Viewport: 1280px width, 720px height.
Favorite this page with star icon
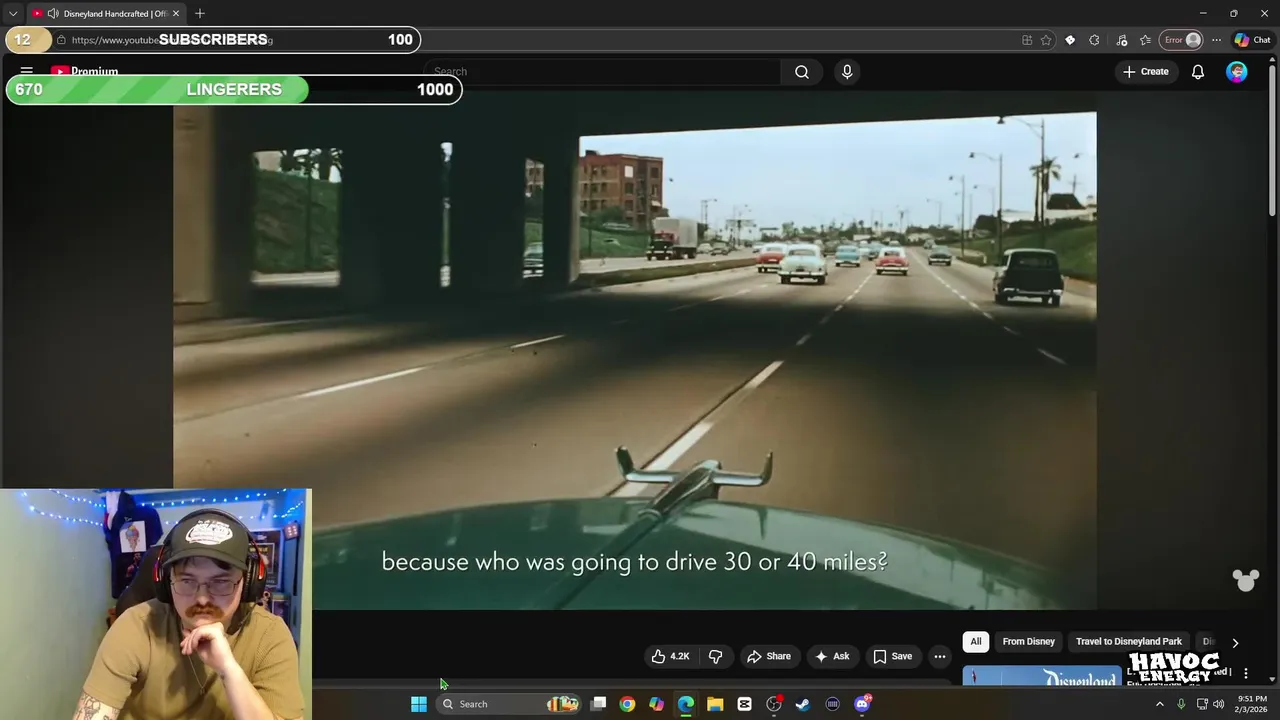pos(1046,40)
